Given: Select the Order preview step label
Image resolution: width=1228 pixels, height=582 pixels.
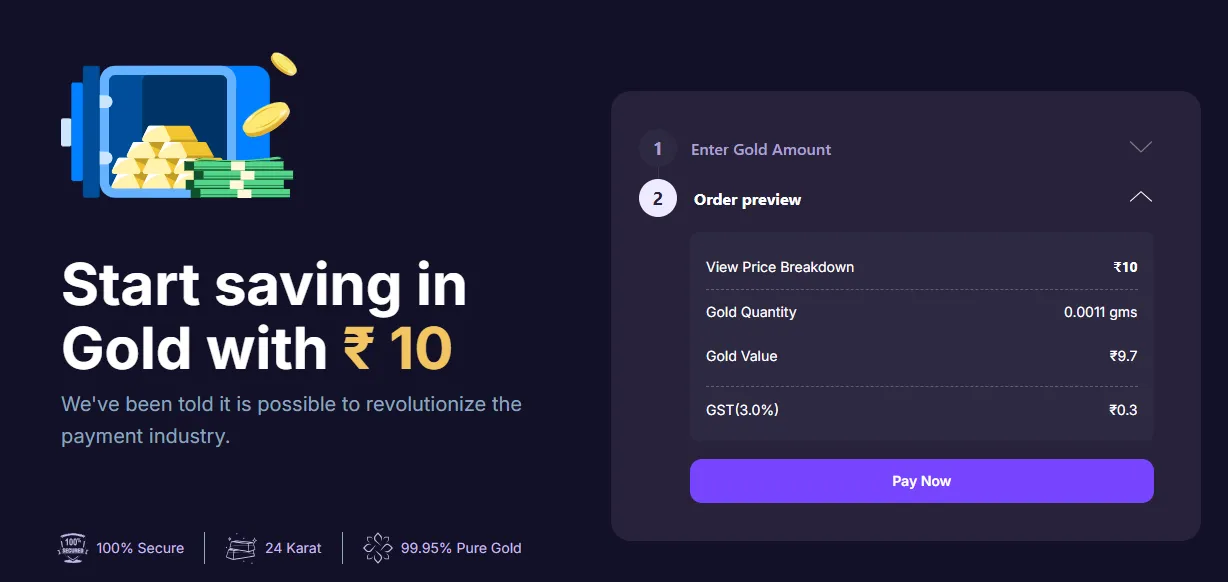Looking at the screenshot, I should (747, 199).
